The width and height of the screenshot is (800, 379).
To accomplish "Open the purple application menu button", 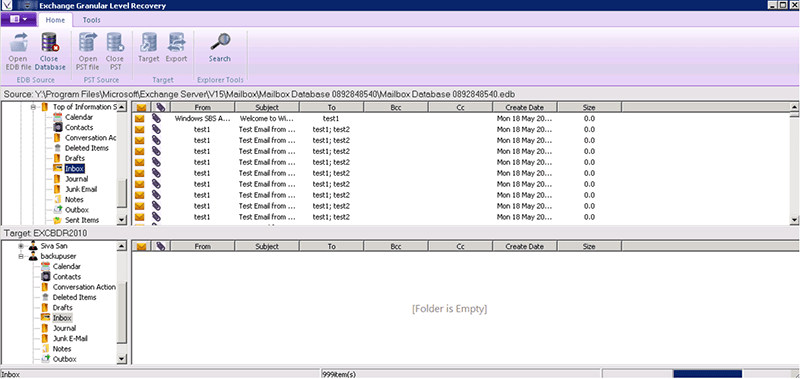I will point(18,19).
